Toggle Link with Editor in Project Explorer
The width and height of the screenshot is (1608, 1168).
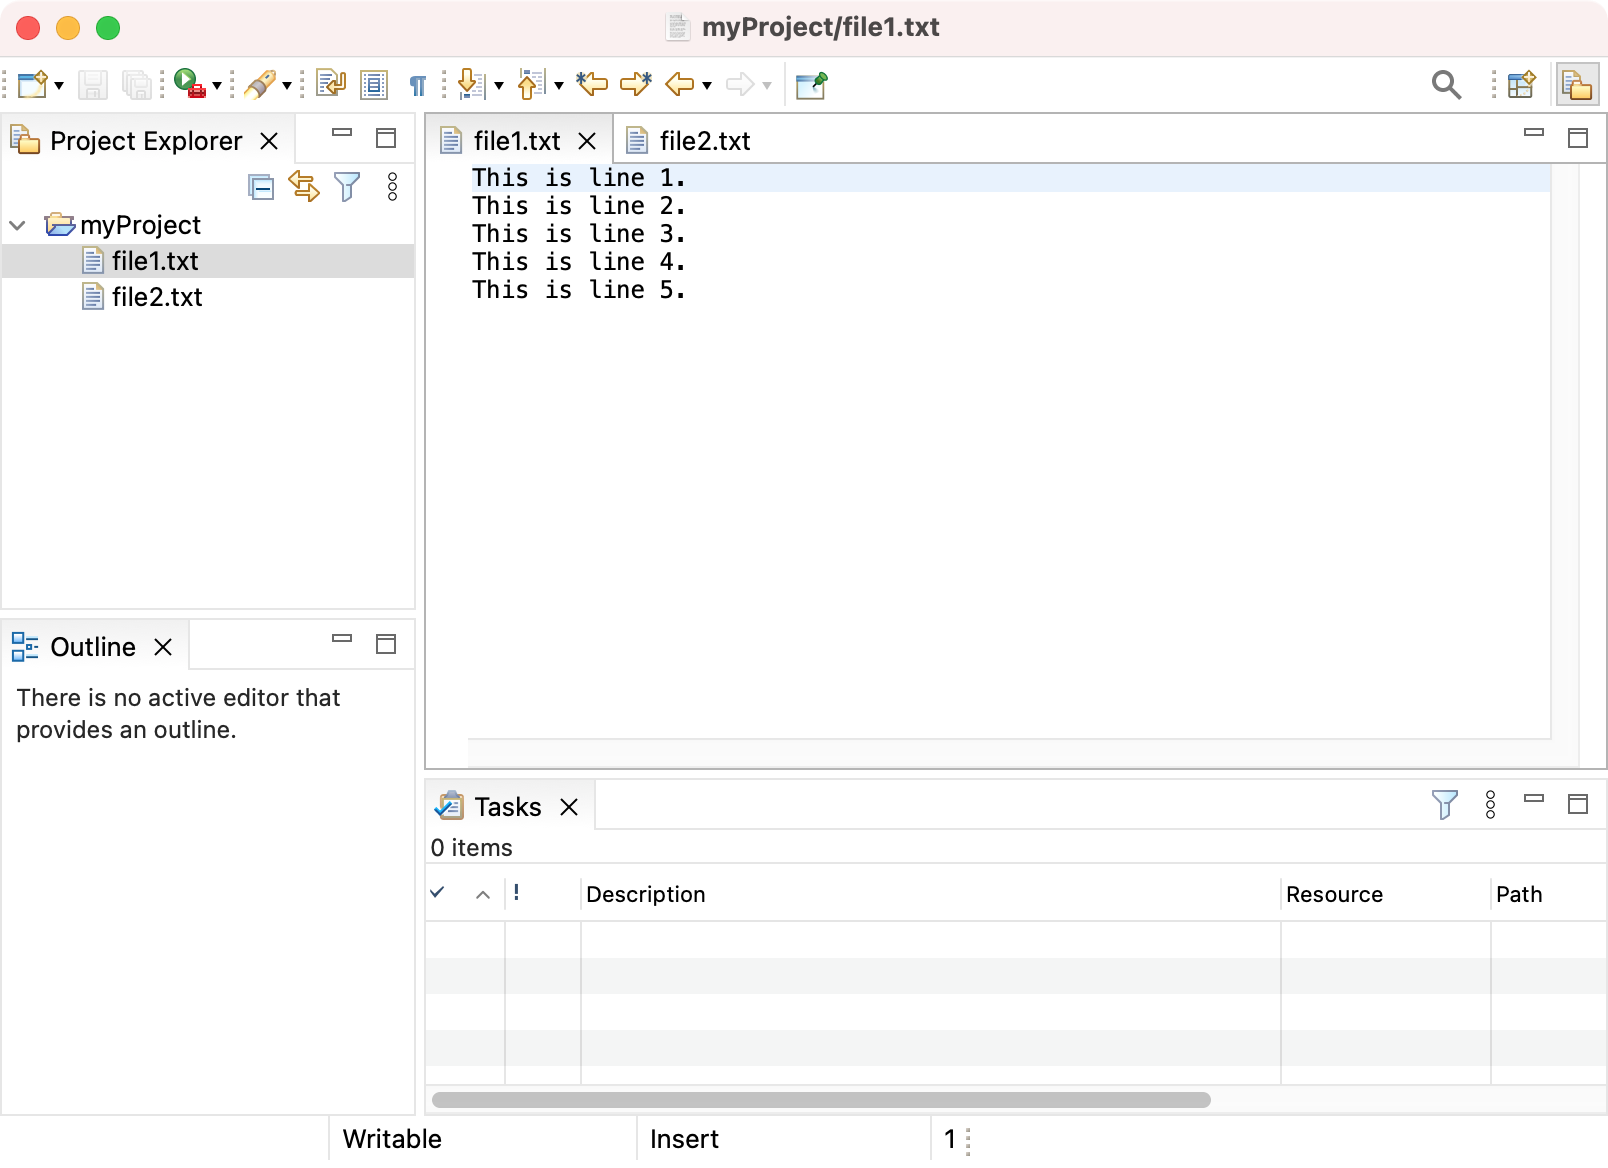point(304,186)
